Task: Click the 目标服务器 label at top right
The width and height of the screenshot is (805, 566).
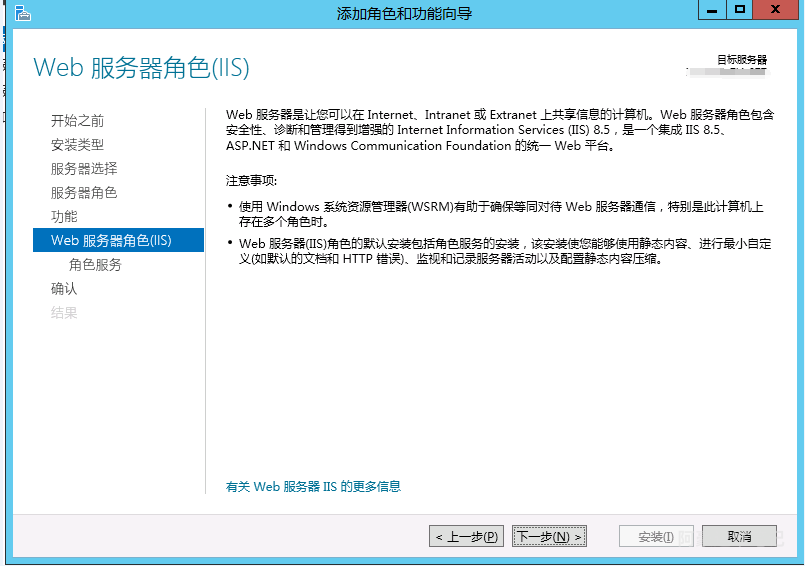Action: point(741,60)
